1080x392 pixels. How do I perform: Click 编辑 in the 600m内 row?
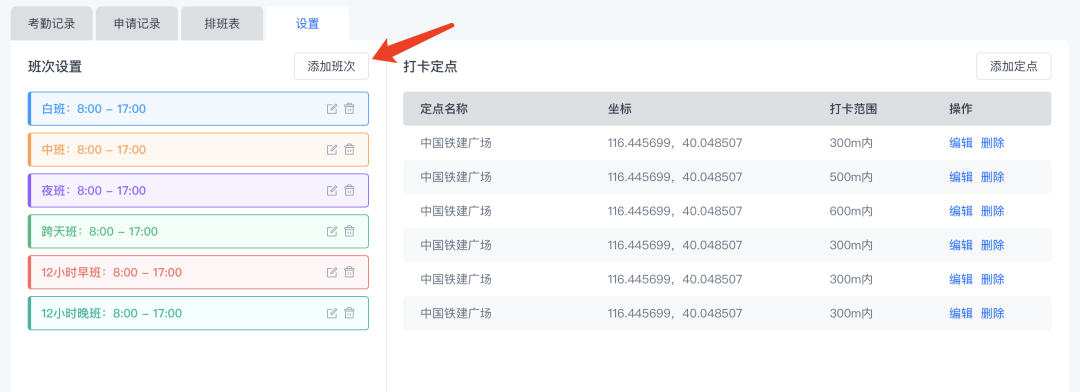click(961, 211)
